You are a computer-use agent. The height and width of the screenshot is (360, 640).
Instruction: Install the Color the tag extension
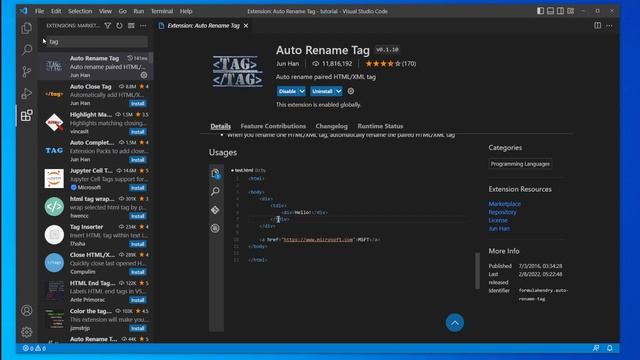point(138,328)
